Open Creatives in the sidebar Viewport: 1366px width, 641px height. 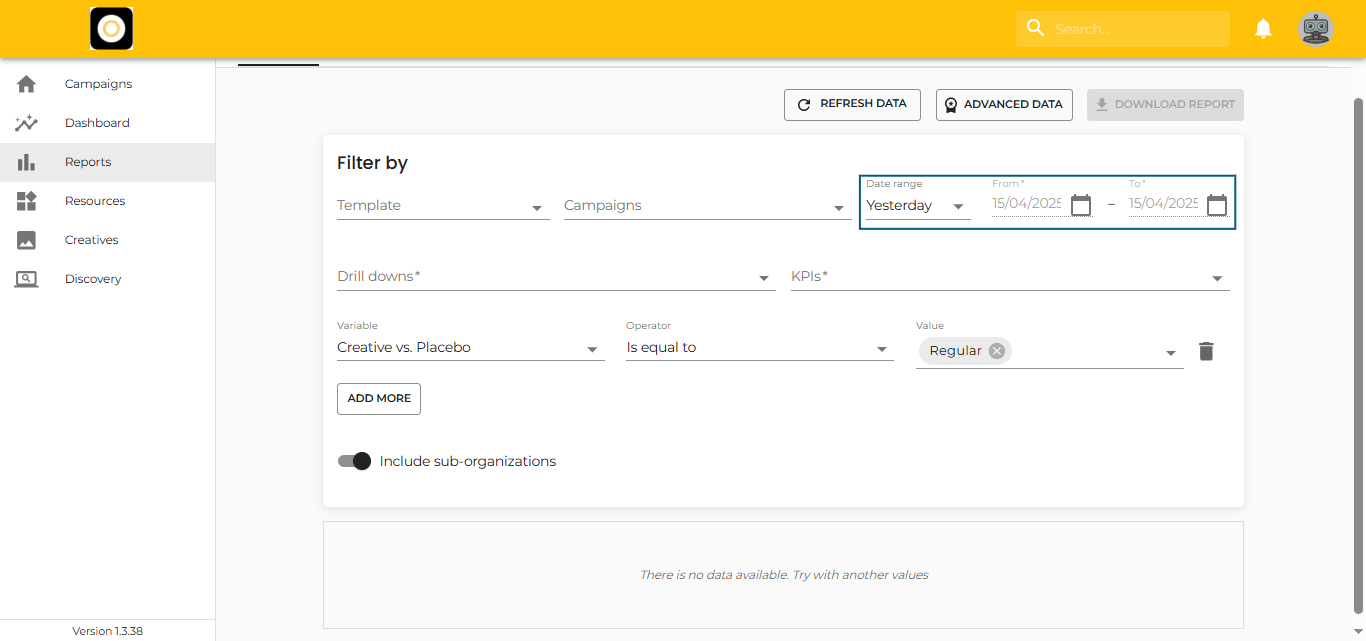tap(91, 240)
